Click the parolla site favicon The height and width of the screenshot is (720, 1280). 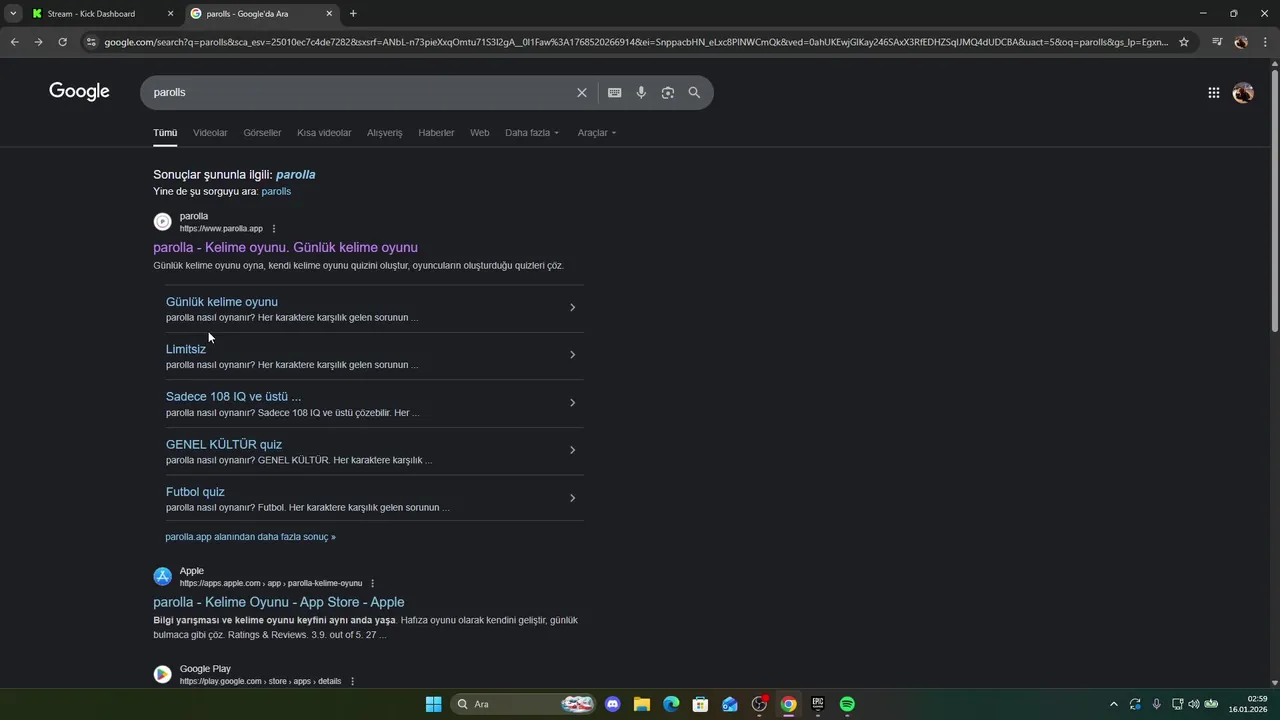(162, 222)
